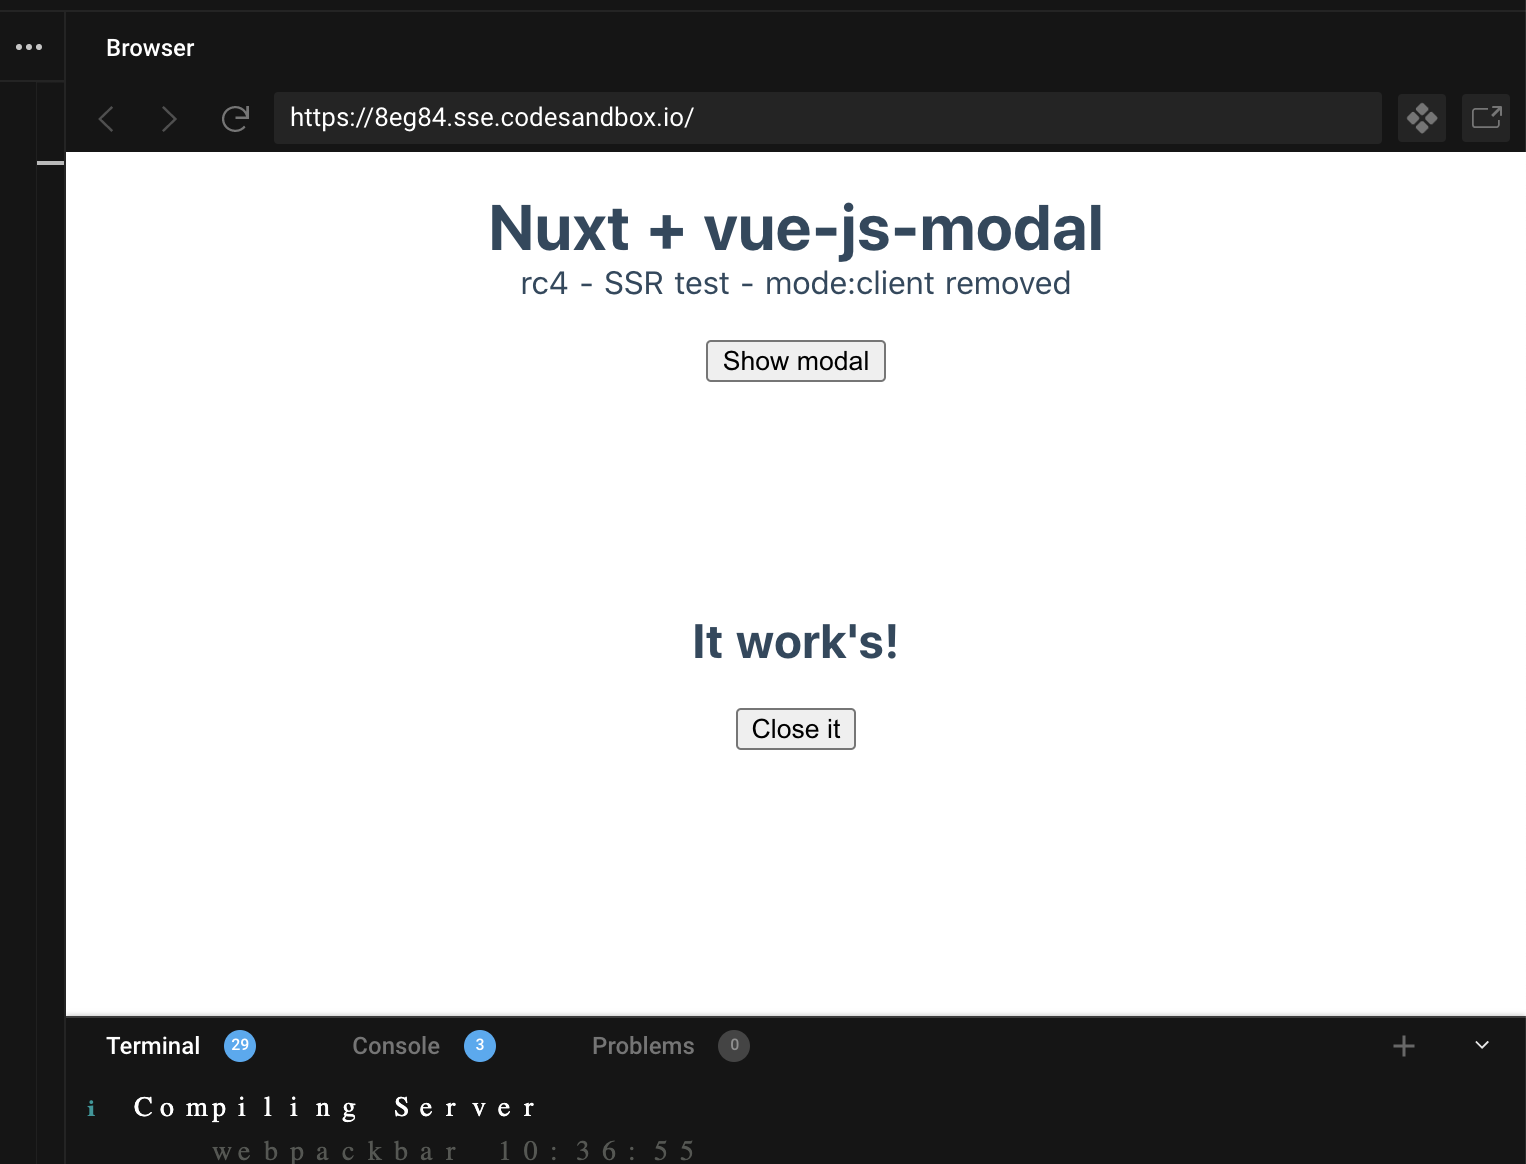
Task: Click the Close it button
Action: (796, 729)
